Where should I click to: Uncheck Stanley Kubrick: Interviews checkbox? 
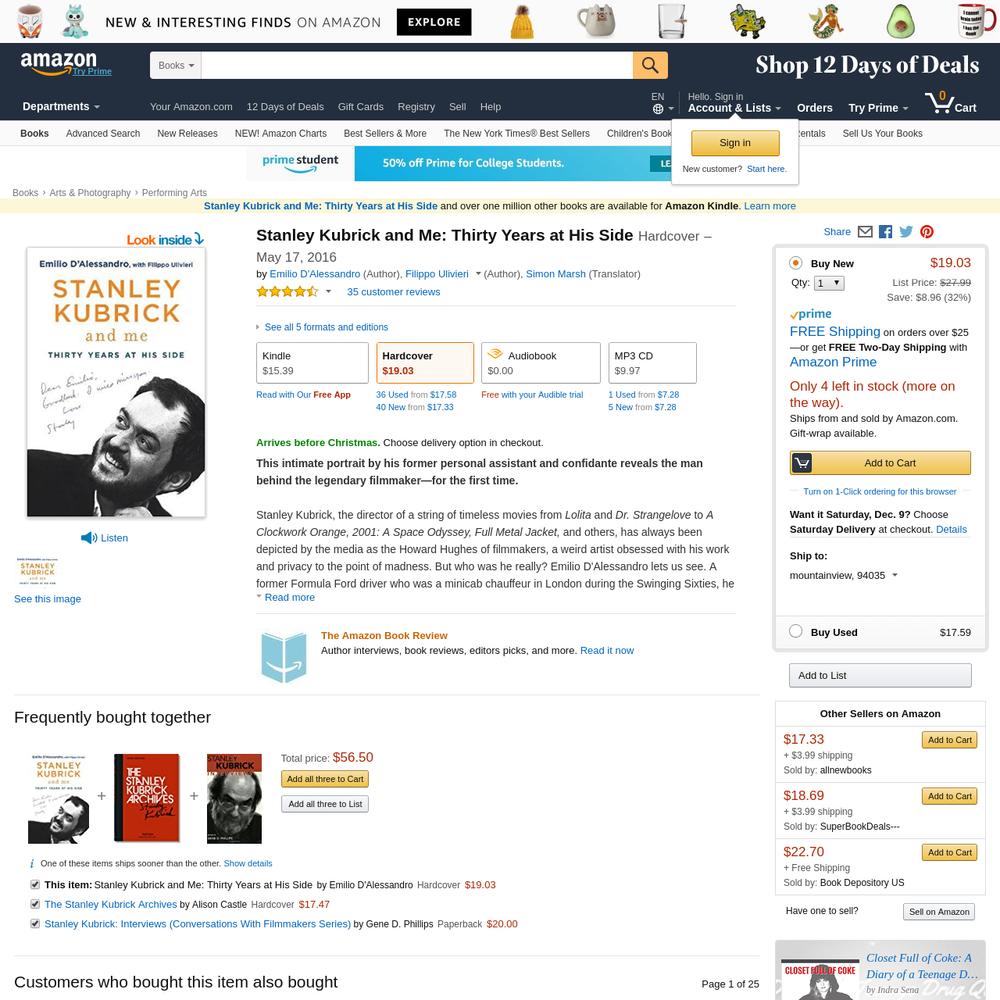tap(35, 923)
